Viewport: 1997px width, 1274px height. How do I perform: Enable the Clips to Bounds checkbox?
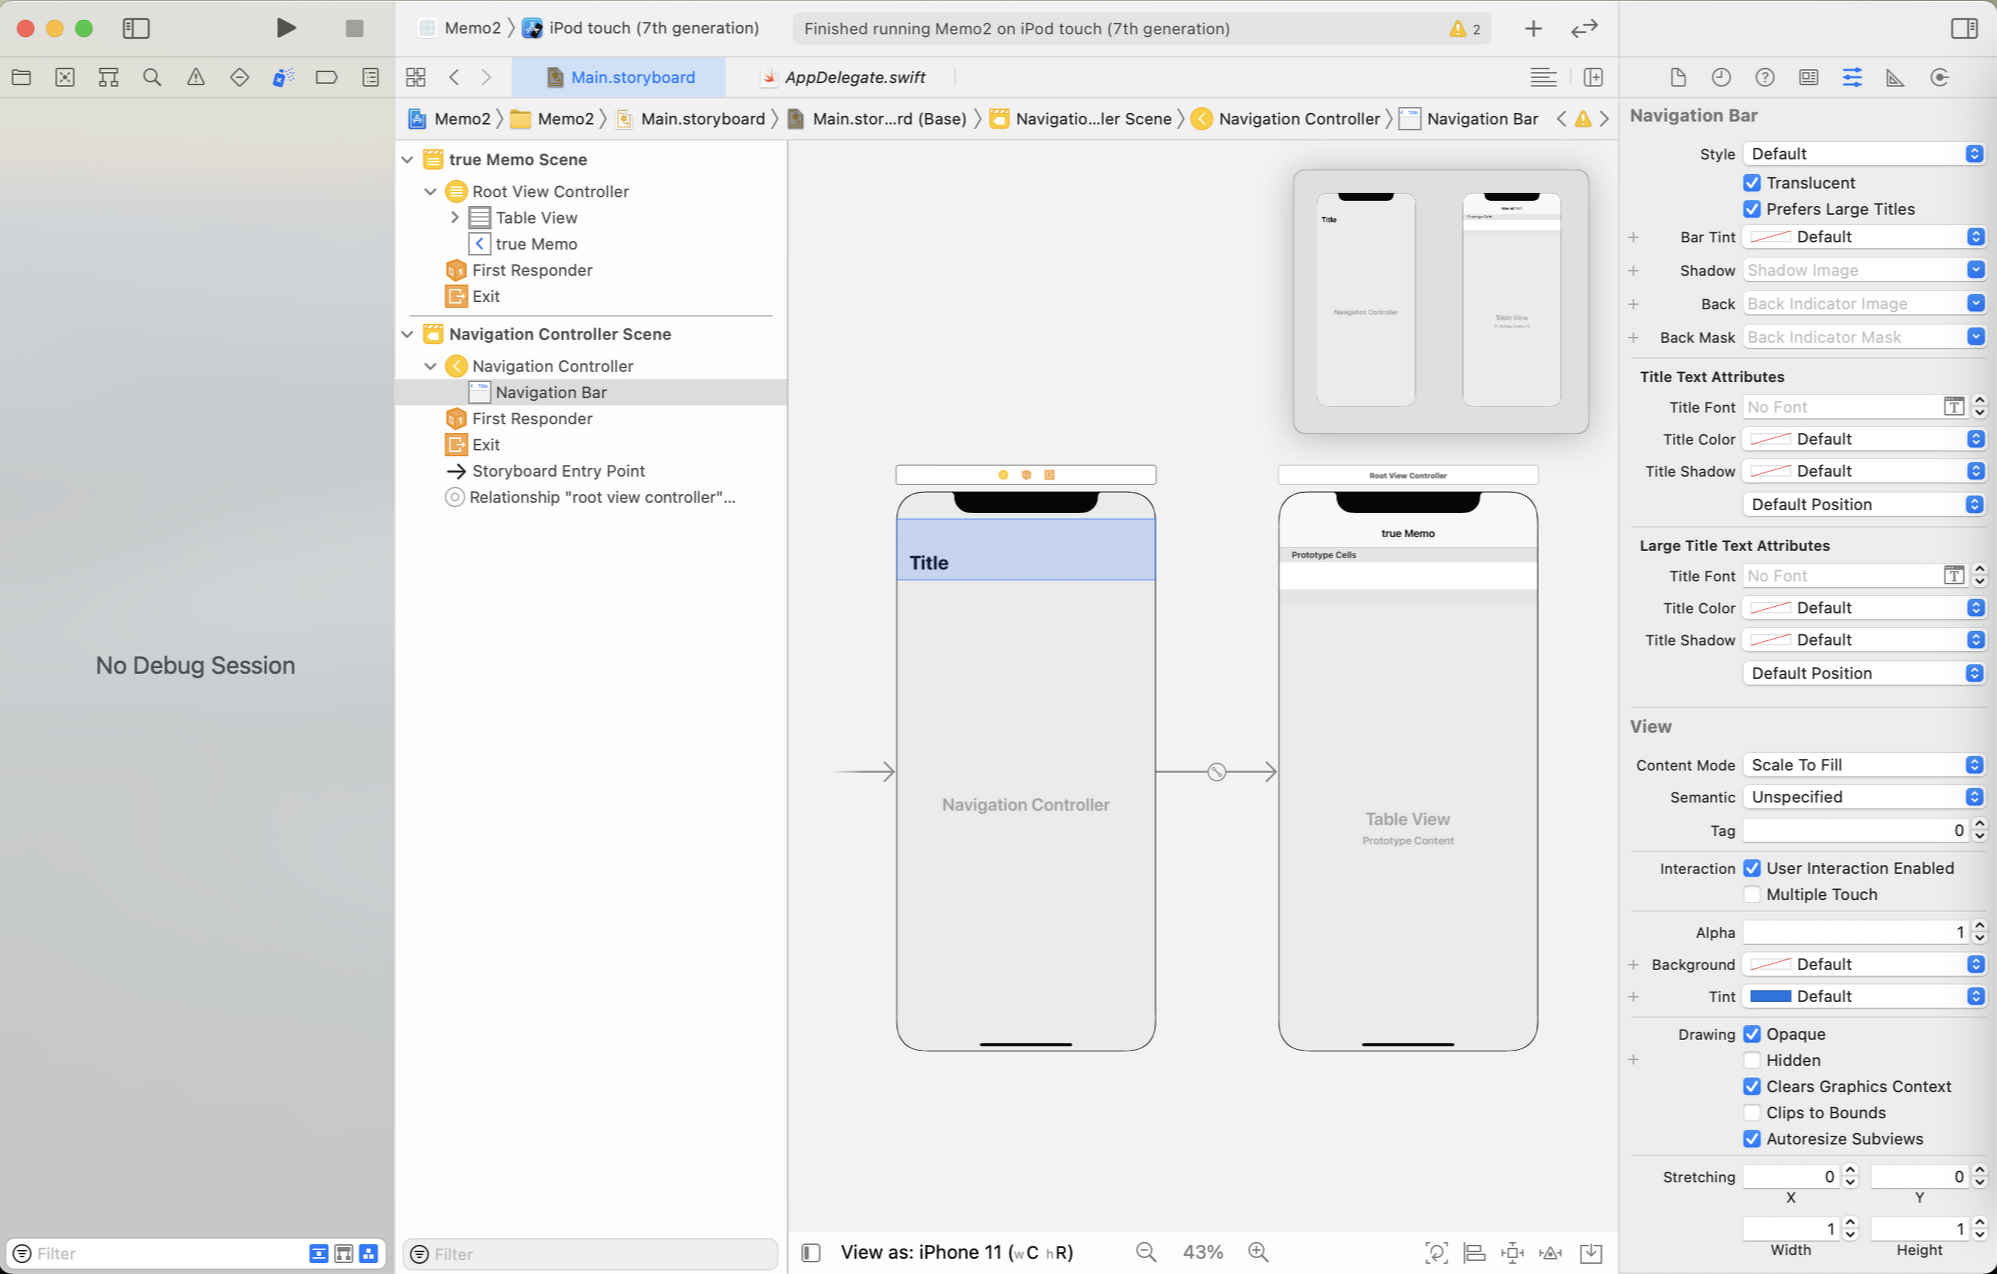(x=1752, y=1113)
